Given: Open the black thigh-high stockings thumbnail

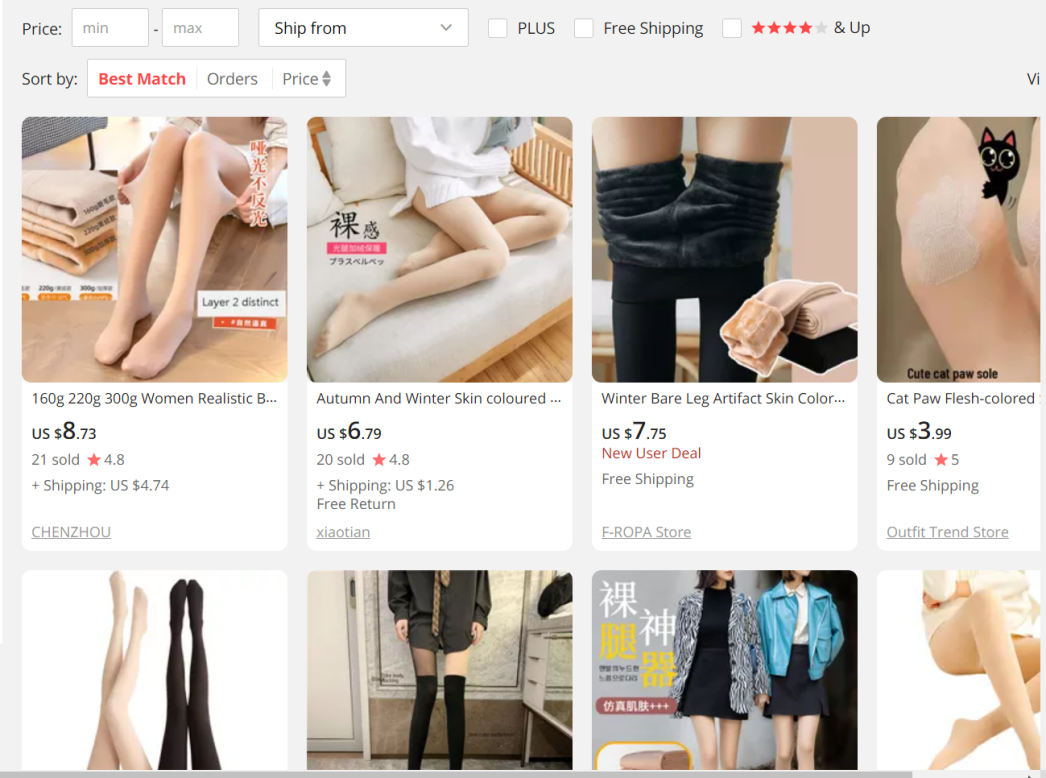Looking at the screenshot, I should 440,670.
